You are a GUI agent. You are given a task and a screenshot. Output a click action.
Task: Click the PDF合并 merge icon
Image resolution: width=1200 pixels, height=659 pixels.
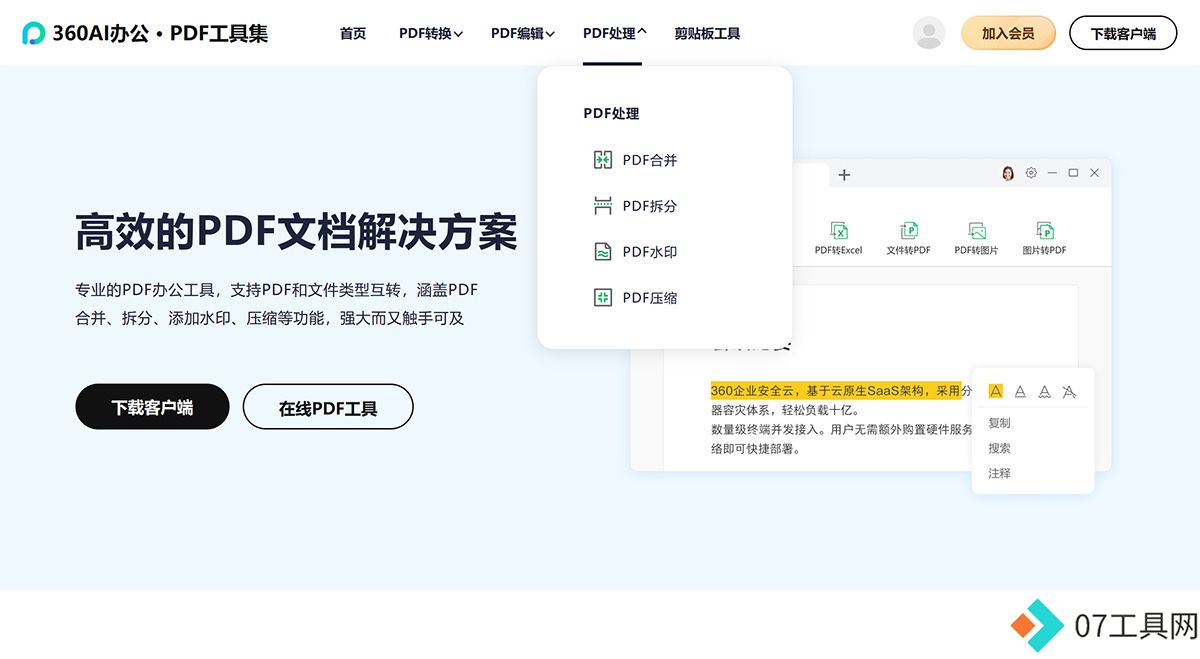[x=603, y=160]
